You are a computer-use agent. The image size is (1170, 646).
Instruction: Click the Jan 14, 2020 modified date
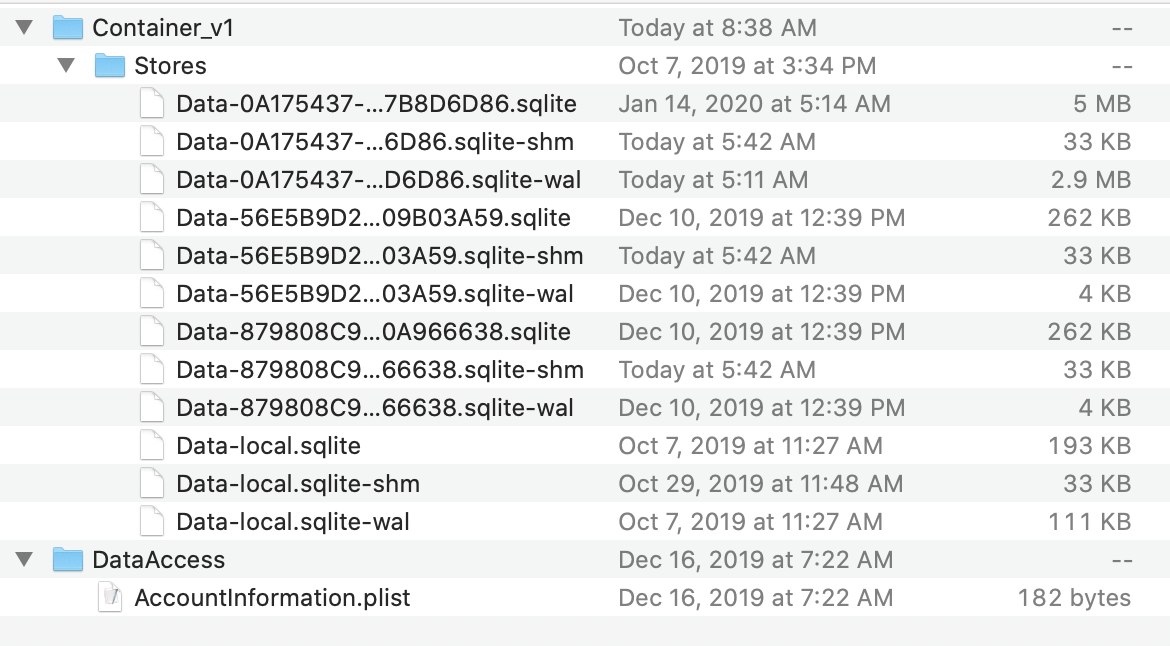754,104
